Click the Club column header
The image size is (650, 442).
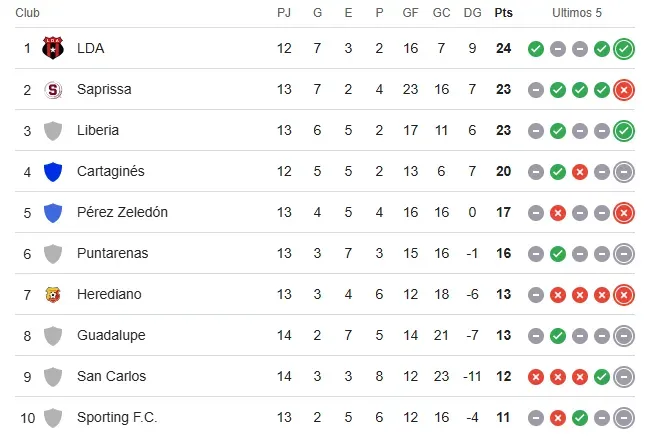[x=27, y=13]
